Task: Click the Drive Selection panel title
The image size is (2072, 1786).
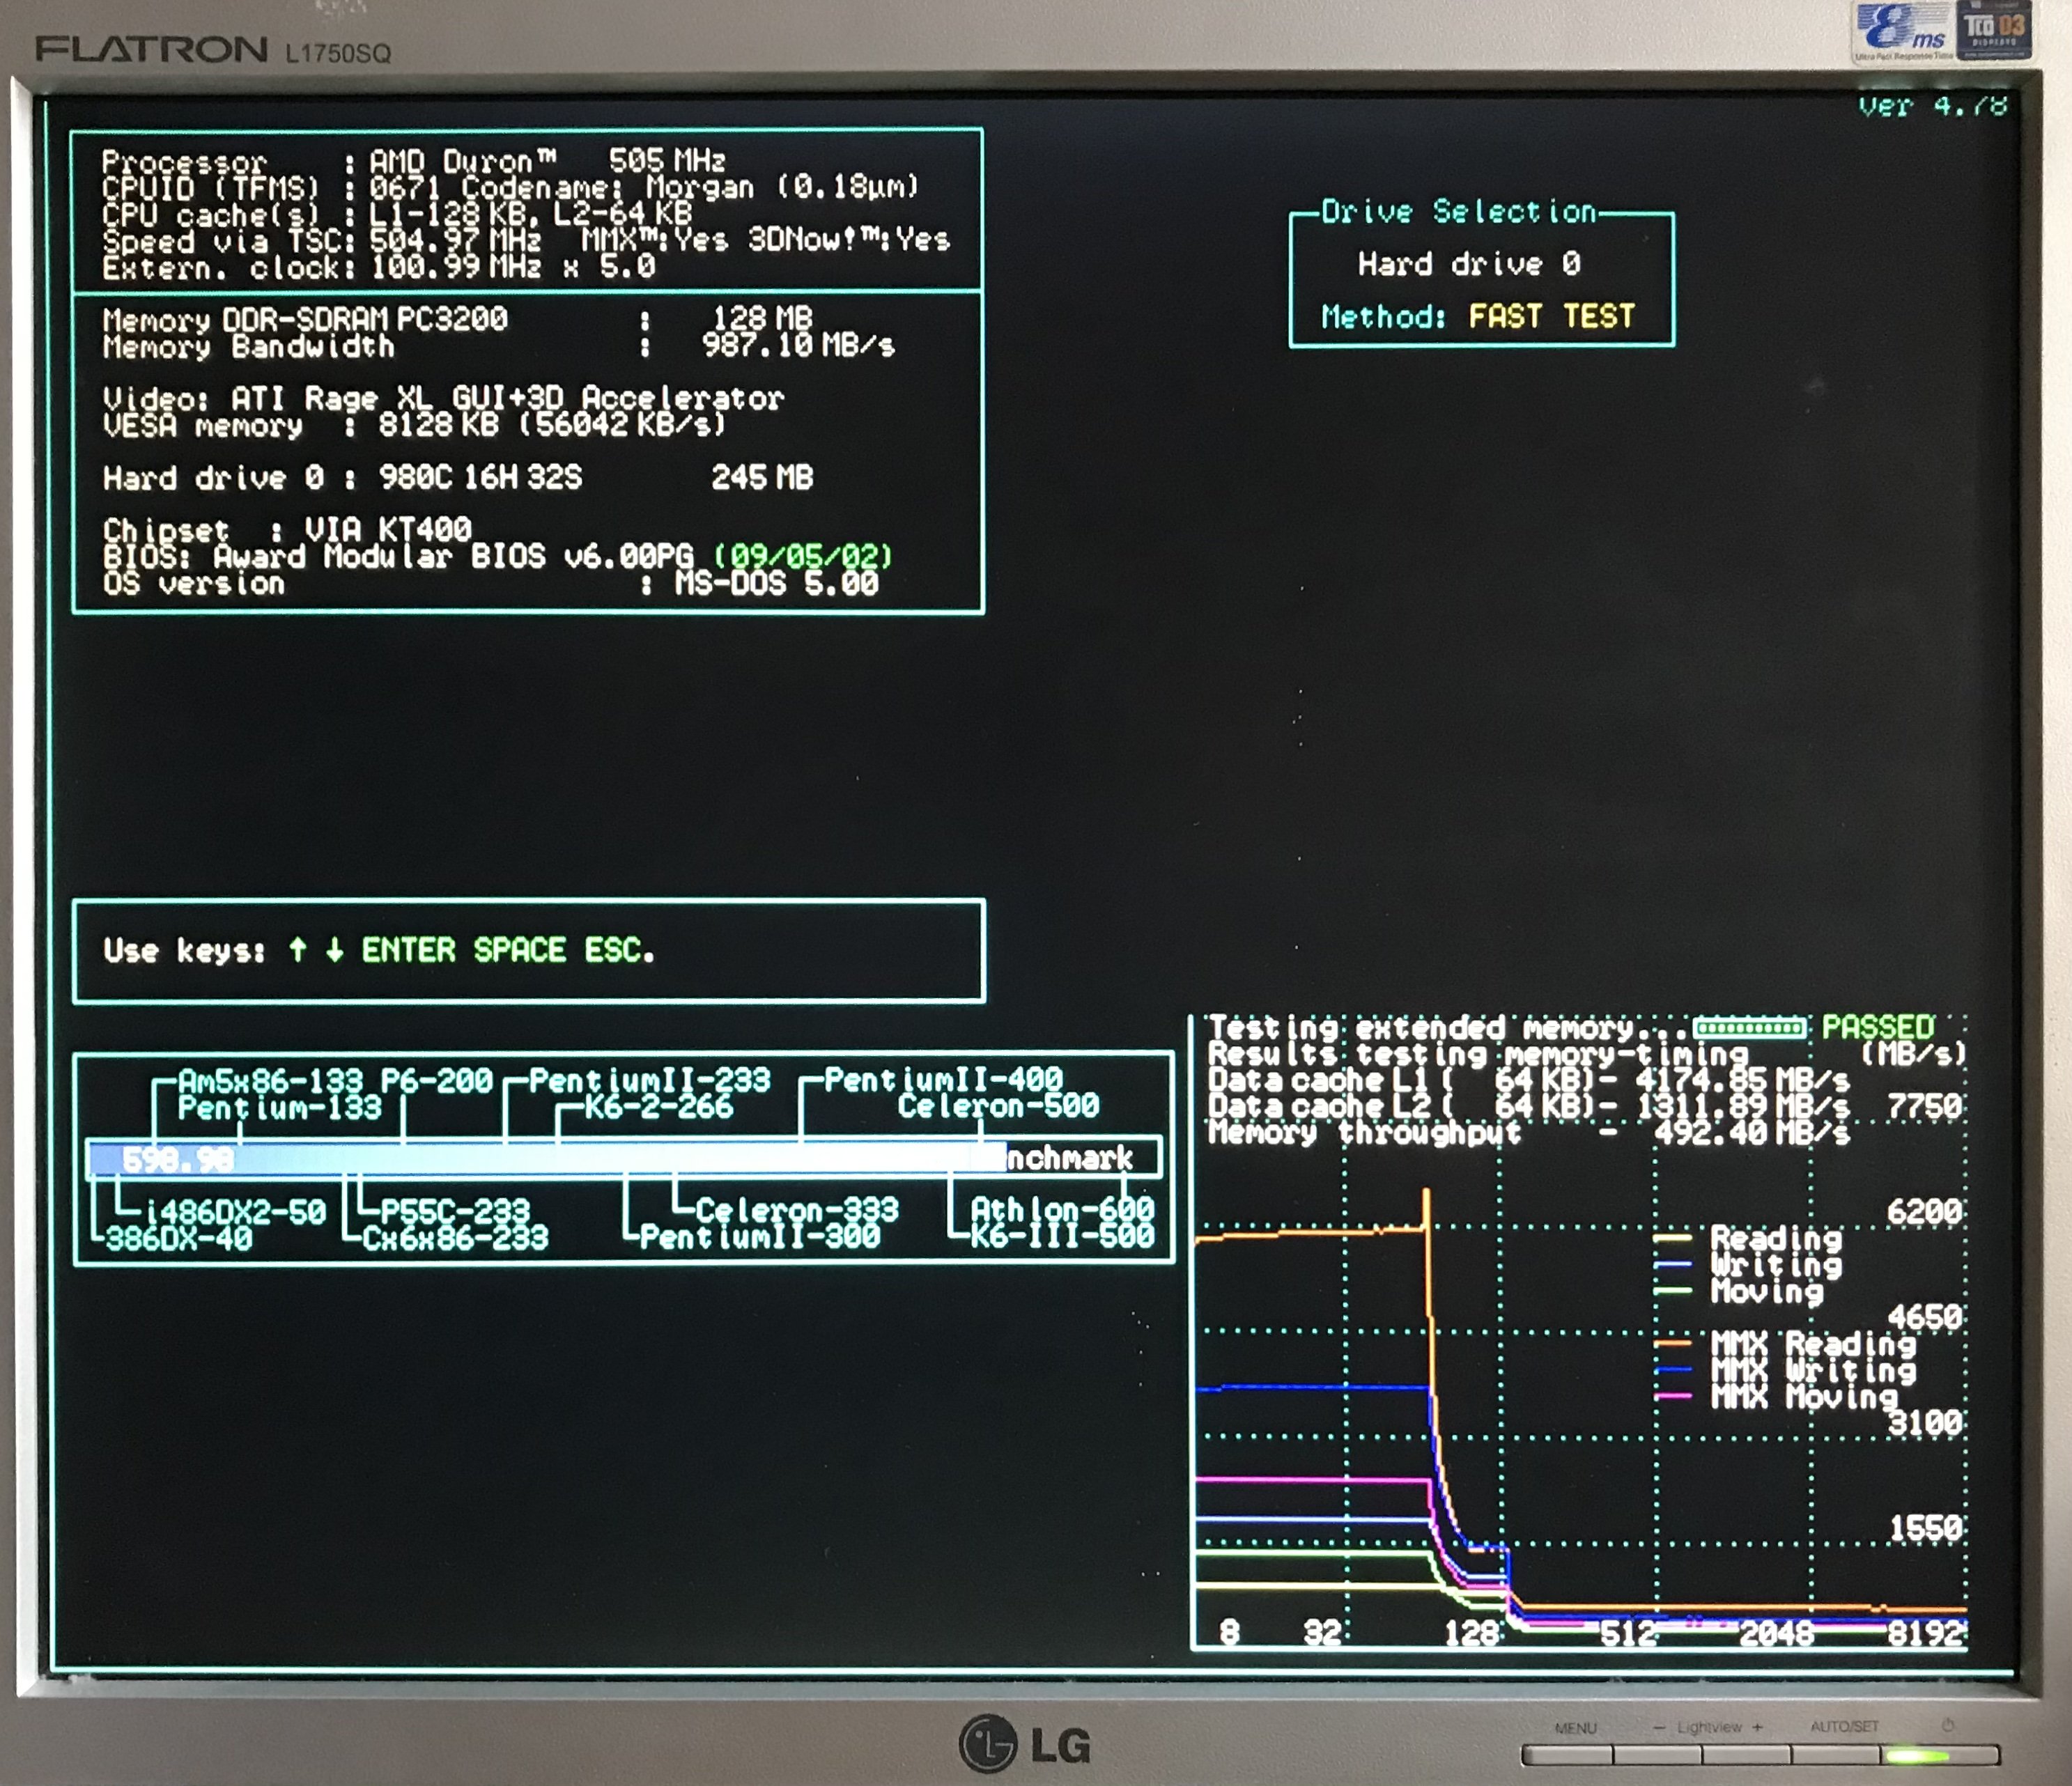Action: [x=1458, y=212]
